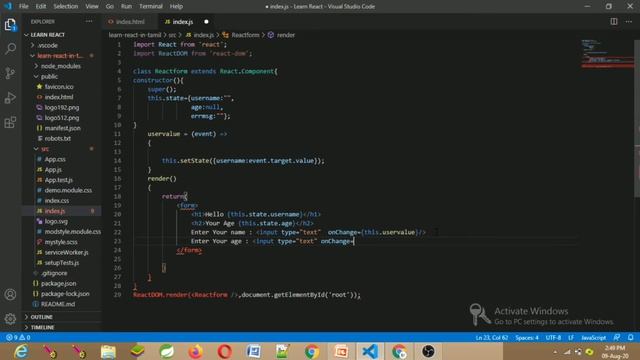Click the unsaved dot on index.js tab
The height and width of the screenshot is (360, 640).
tap(206, 22)
